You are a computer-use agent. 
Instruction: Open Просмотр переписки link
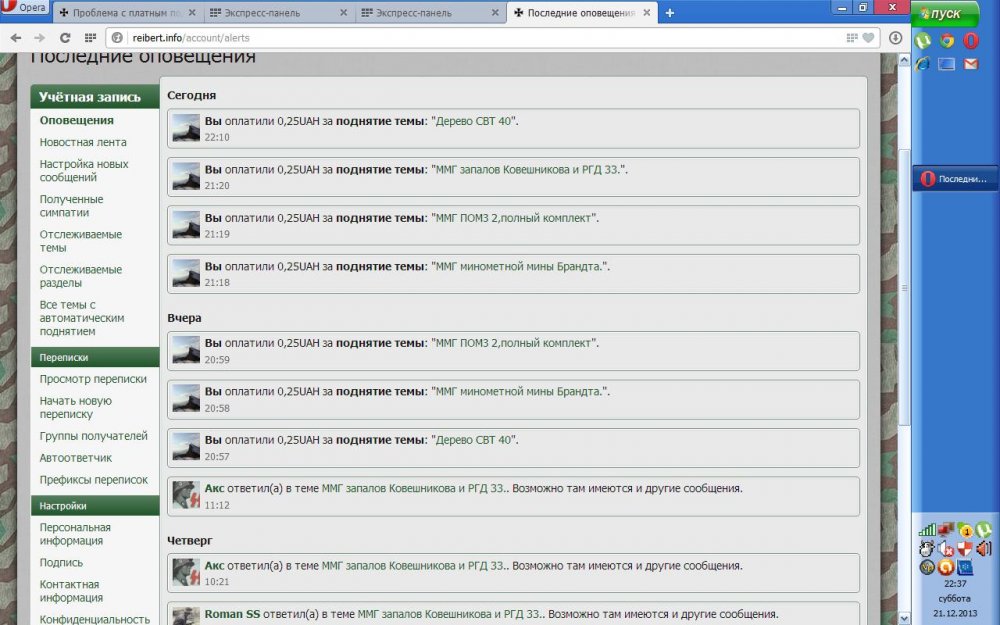[93, 379]
